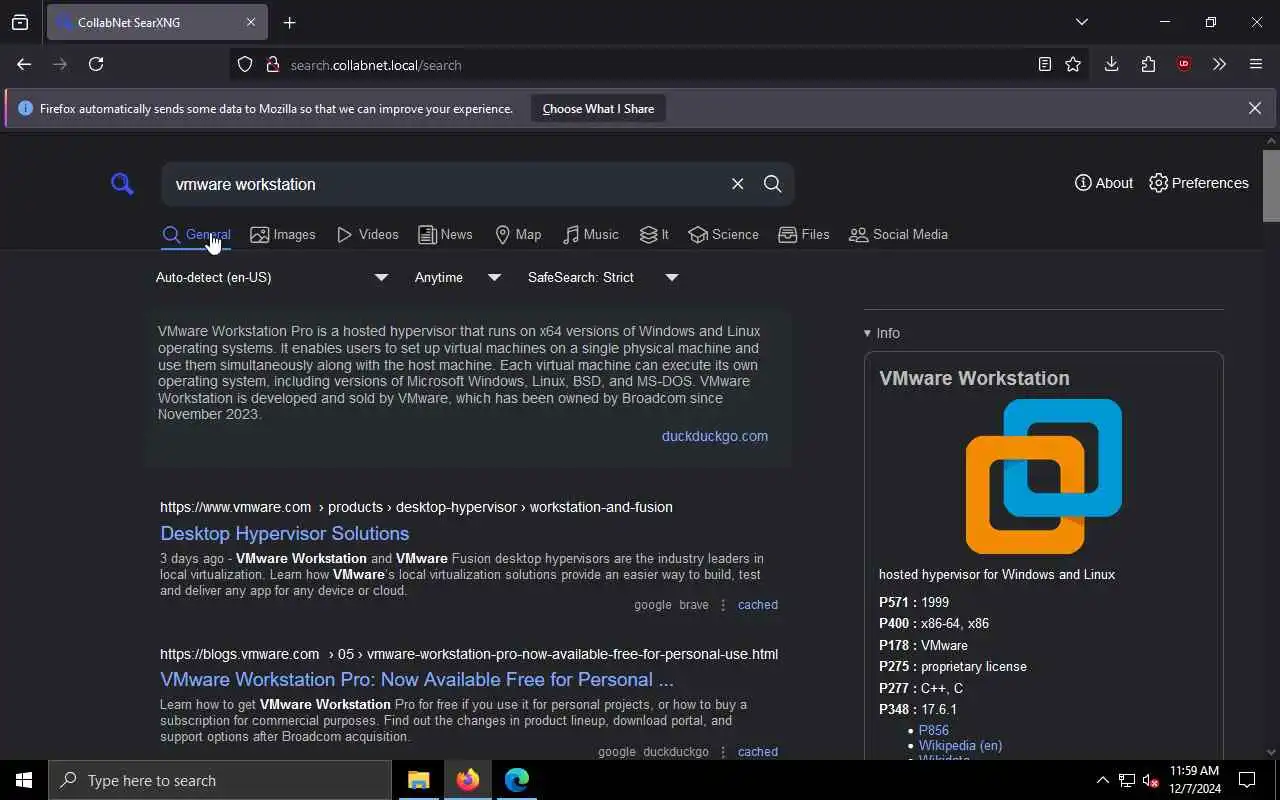Dismiss the Firefox data notification bar

[1254, 108]
